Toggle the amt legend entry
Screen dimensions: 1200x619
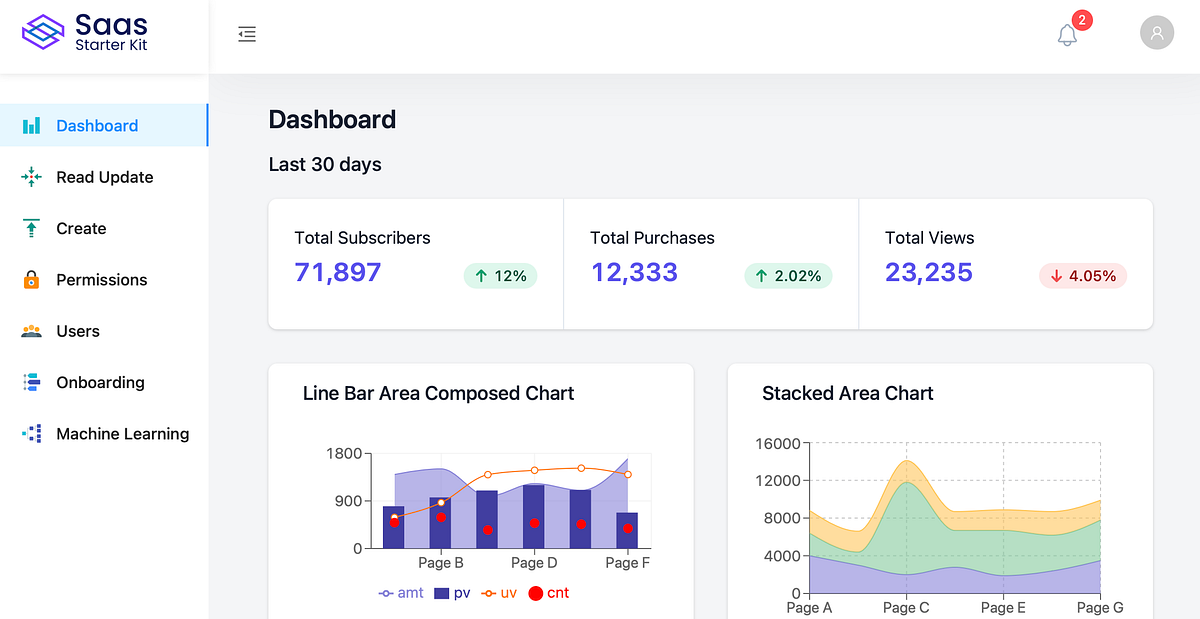(400, 592)
